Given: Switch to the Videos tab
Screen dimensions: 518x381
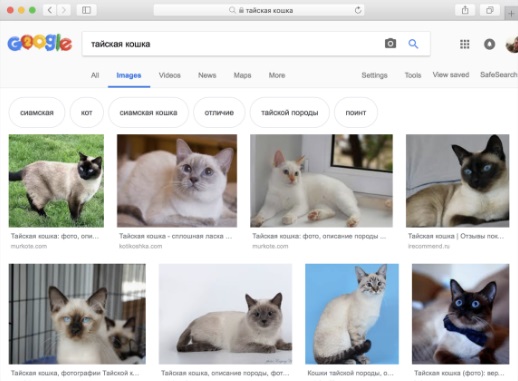Looking at the screenshot, I should pos(170,75).
